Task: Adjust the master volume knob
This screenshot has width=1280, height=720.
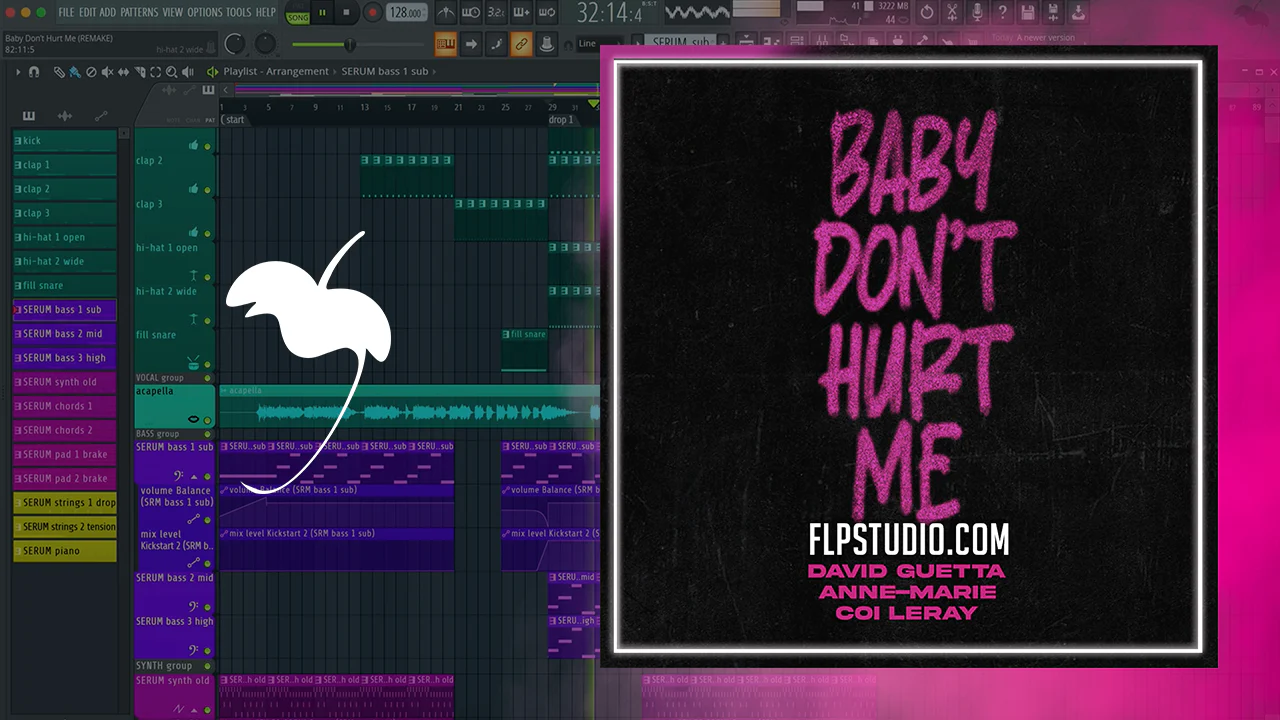Action: (x=235, y=44)
